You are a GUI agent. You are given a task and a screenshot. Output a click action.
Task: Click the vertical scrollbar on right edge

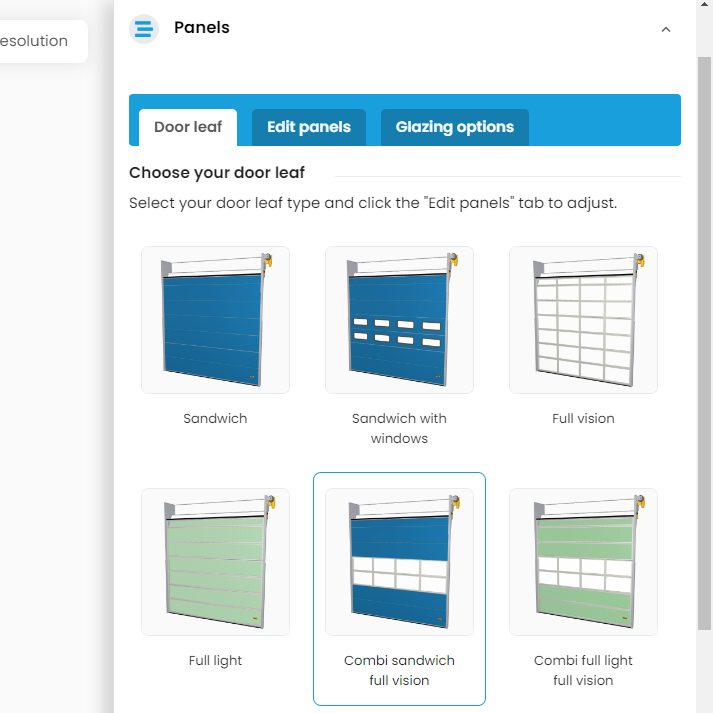[x=704, y=340]
